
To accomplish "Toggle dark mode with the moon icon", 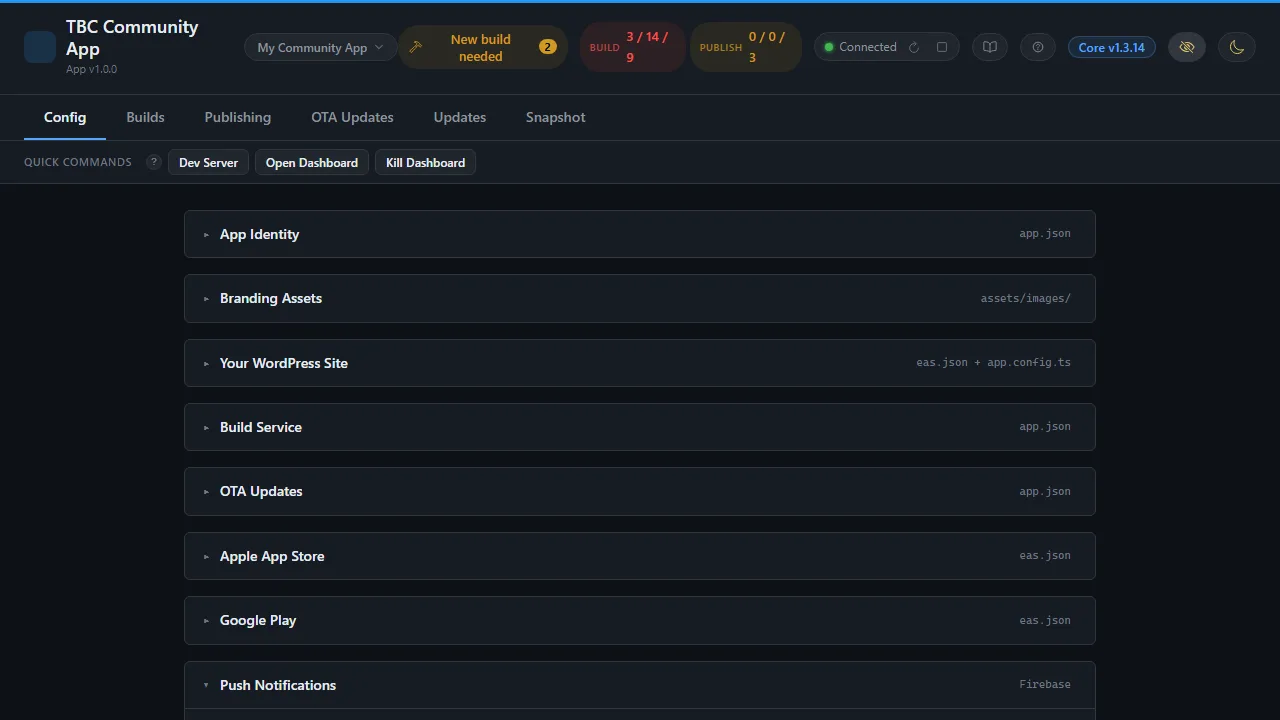I will (1237, 47).
